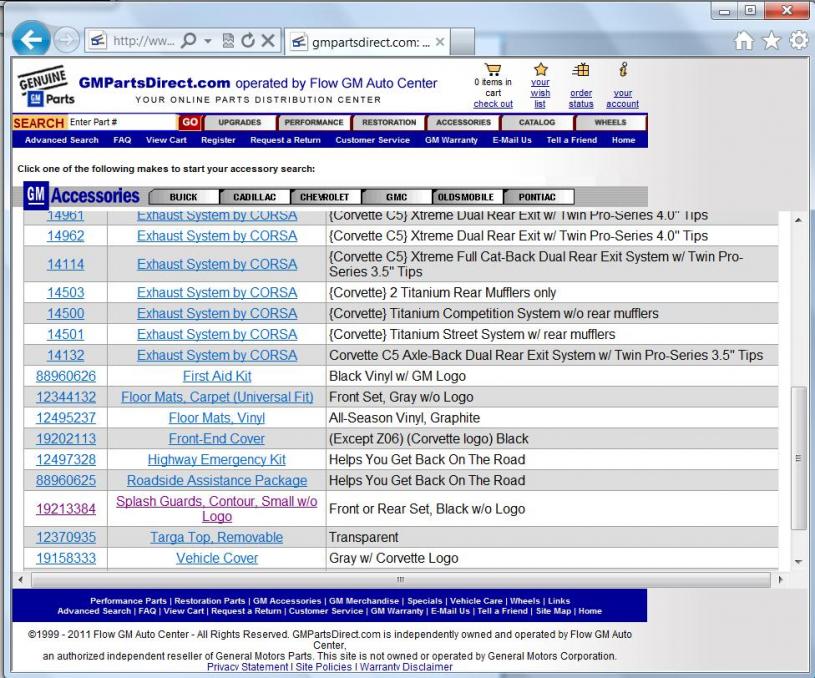Image resolution: width=815 pixels, height=678 pixels.
Task: Click the Targa Top, Removable link
Action: click(x=217, y=538)
